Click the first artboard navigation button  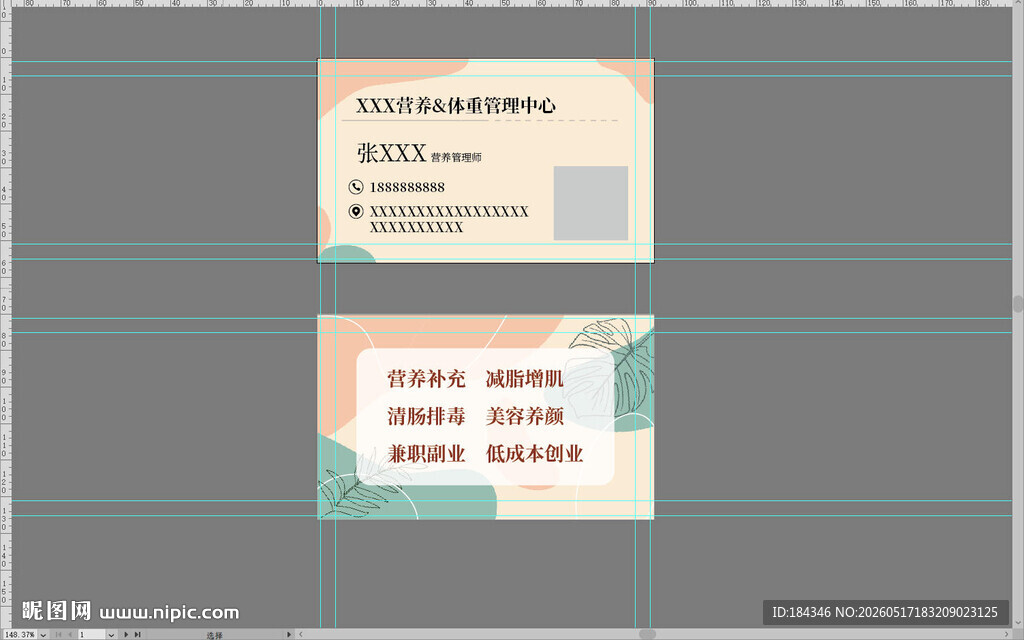(59, 634)
